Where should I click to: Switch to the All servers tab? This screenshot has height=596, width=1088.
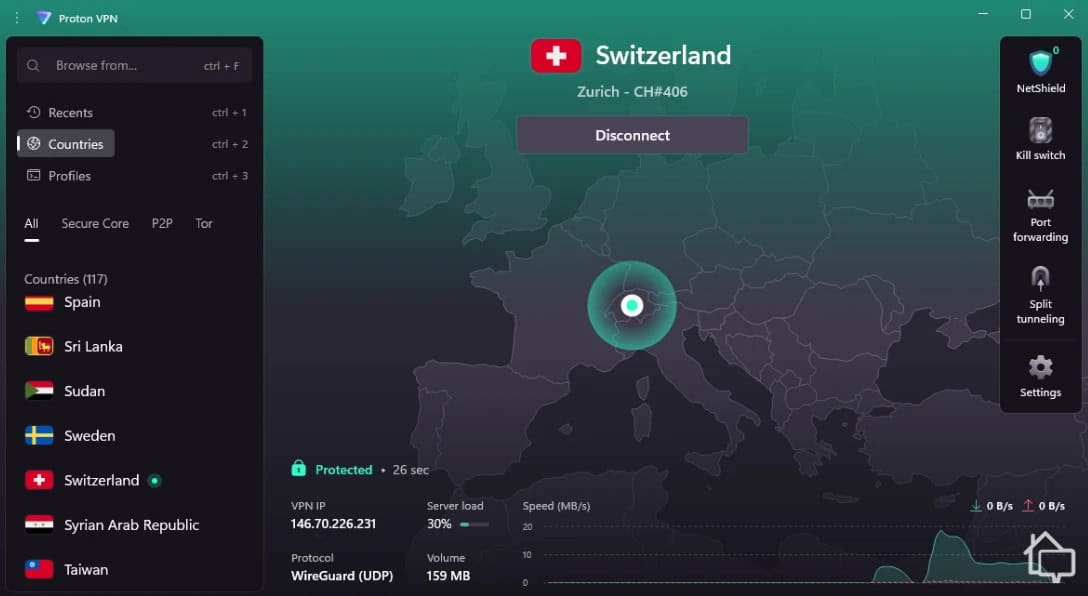click(x=31, y=223)
